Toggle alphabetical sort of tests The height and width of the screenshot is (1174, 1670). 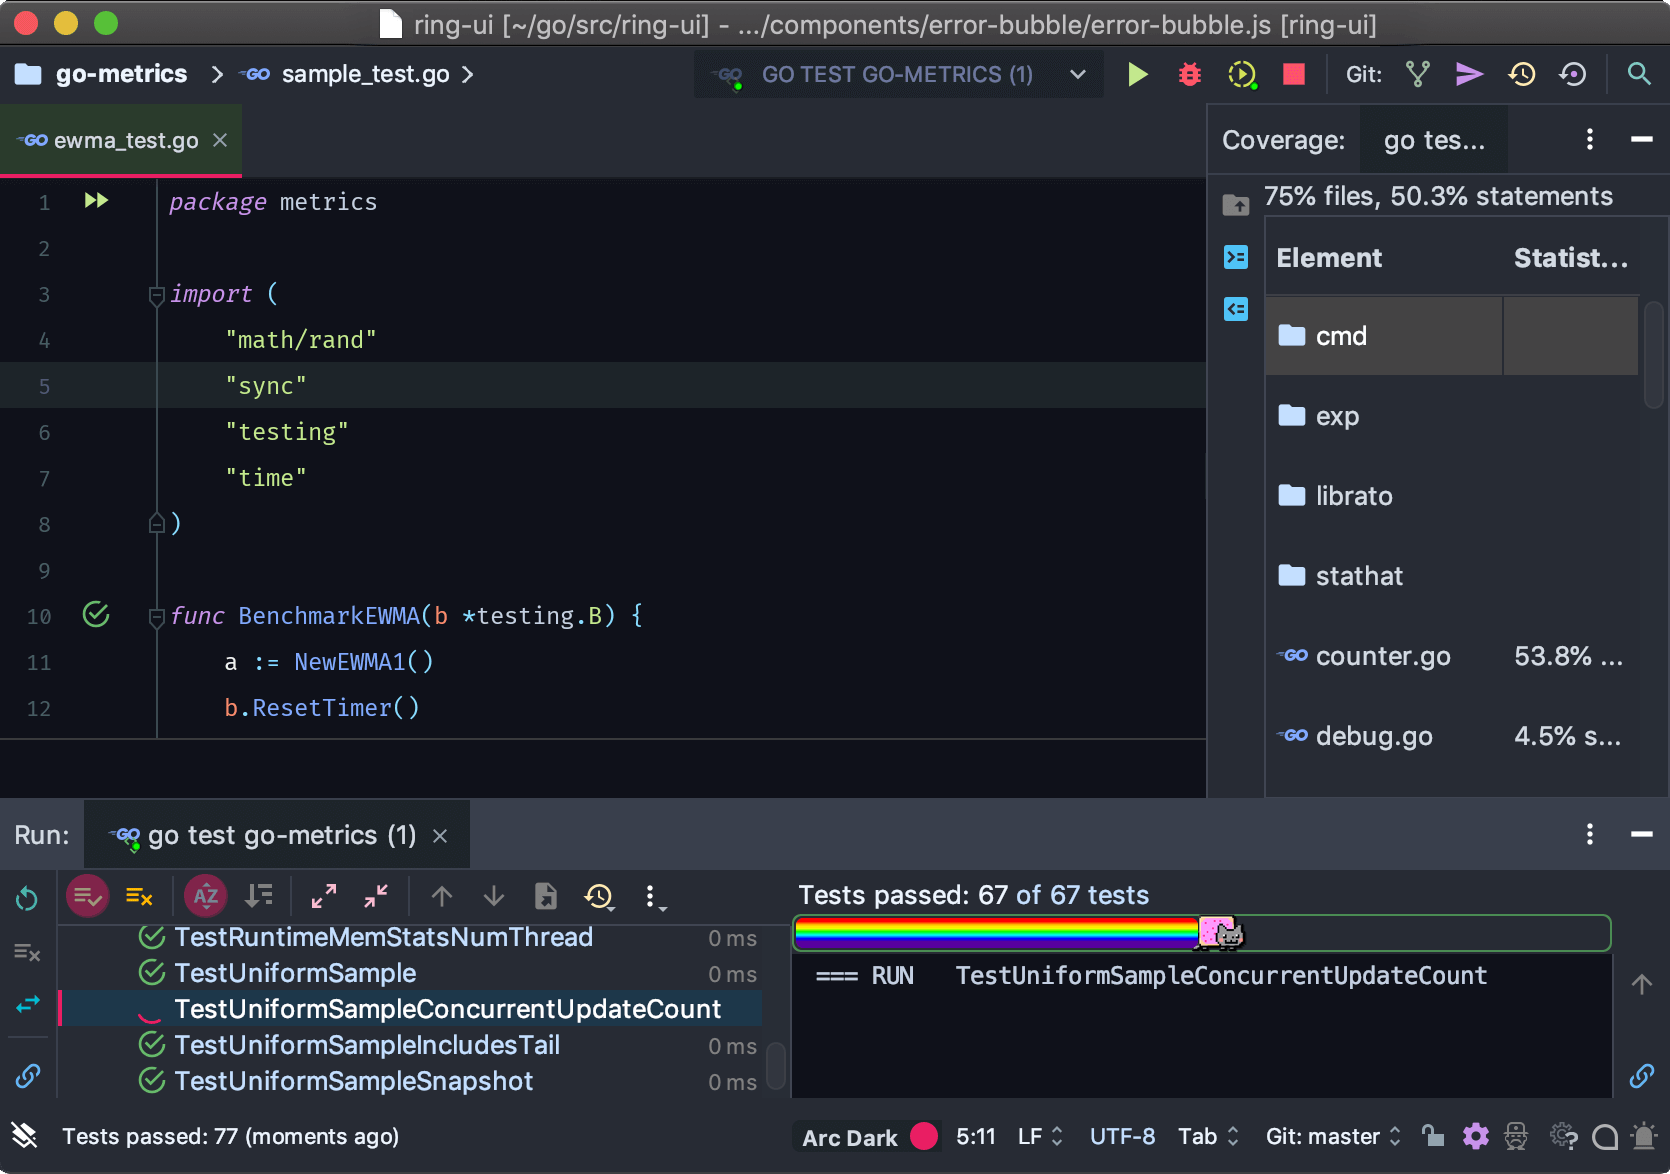click(205, 896)
